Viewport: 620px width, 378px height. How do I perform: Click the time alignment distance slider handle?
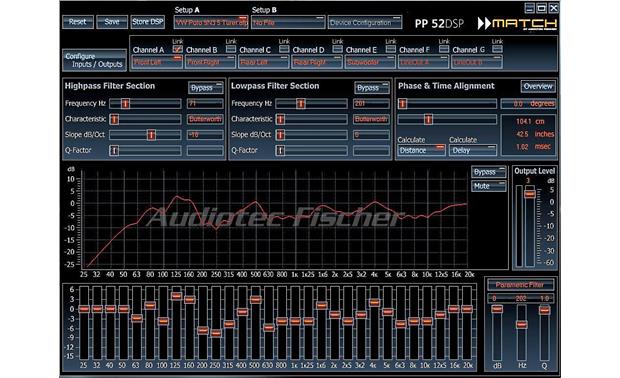(x=428, y=119)
